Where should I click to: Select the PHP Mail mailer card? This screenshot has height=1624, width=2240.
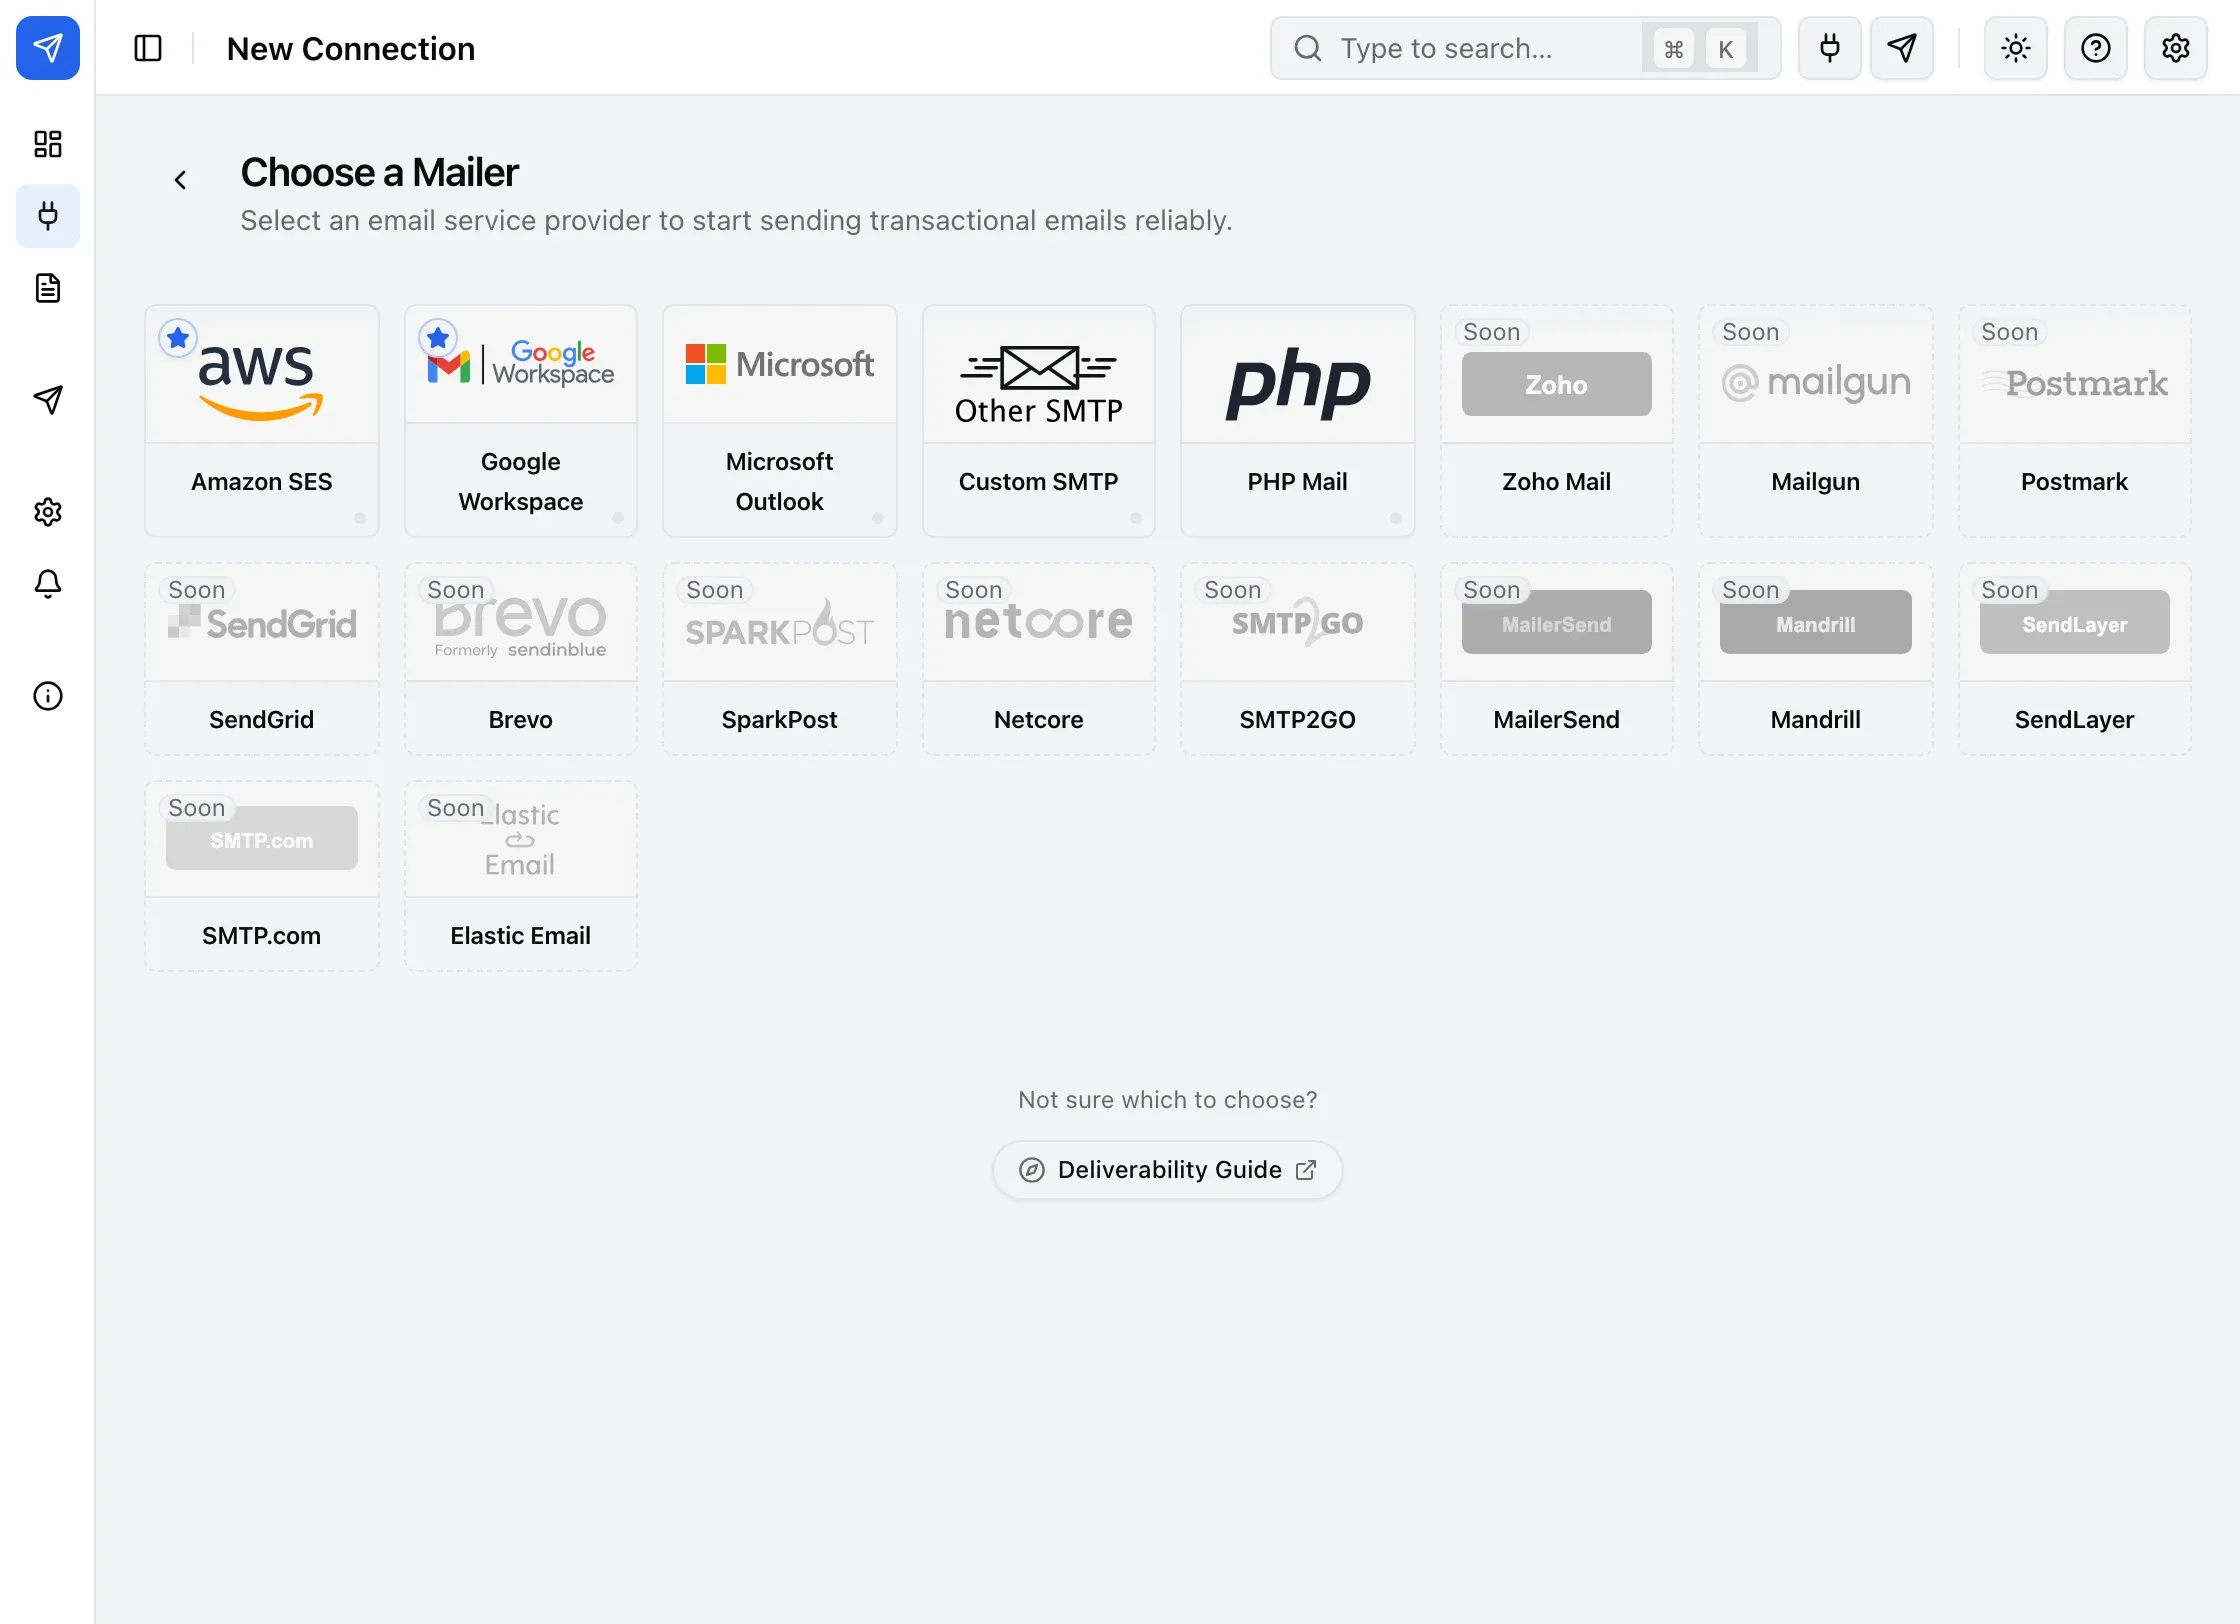[1298, 421]
